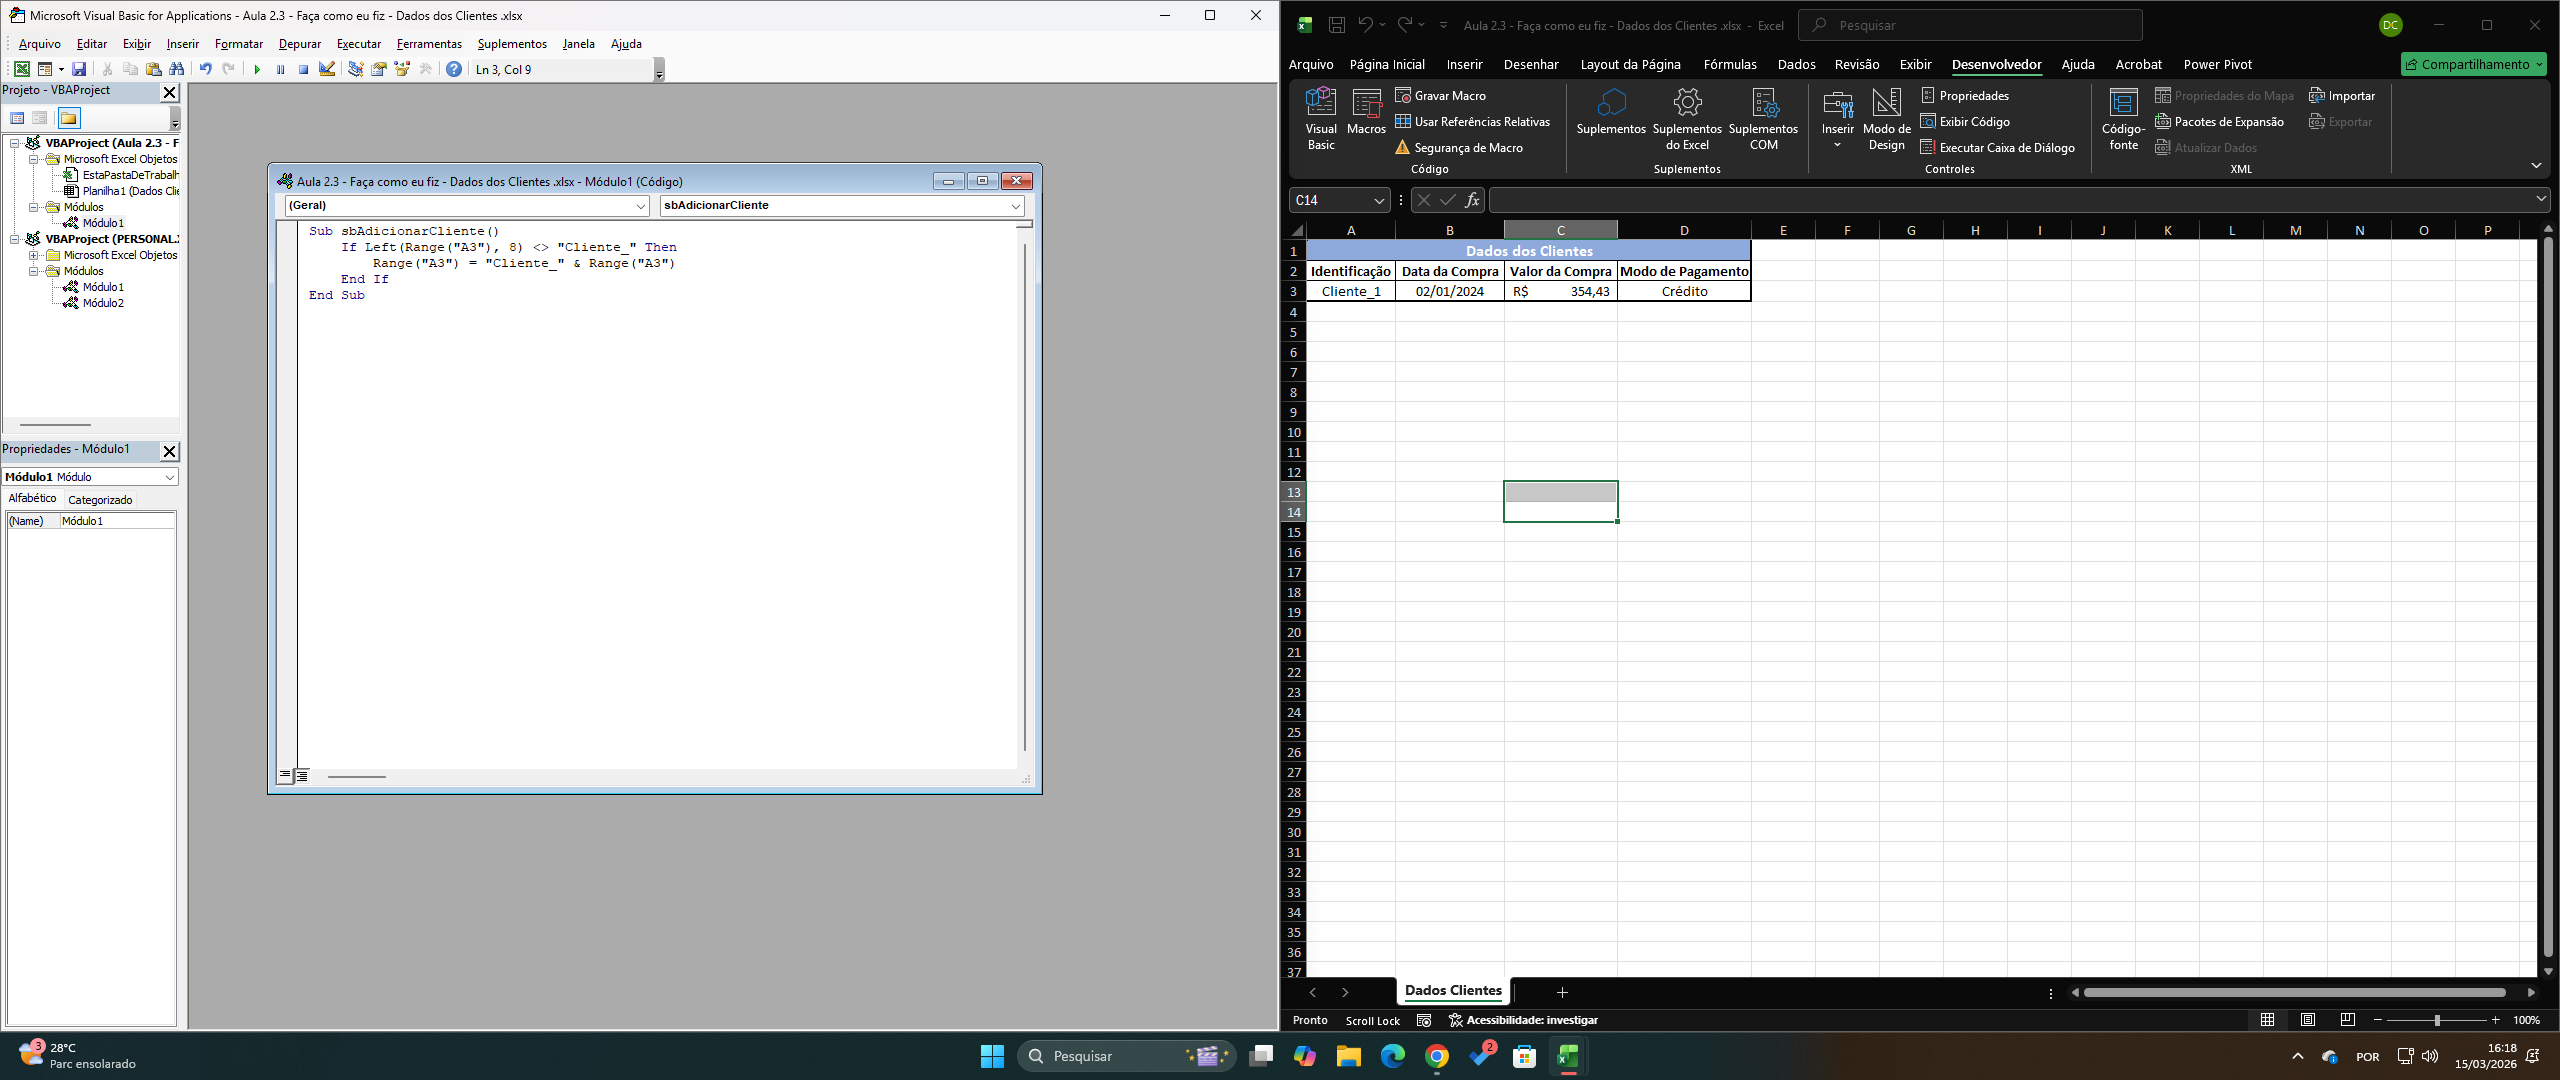Click the Macros icon in the ribbon
This screenshot has width=2560, height=1080.
coord(1366,112)
